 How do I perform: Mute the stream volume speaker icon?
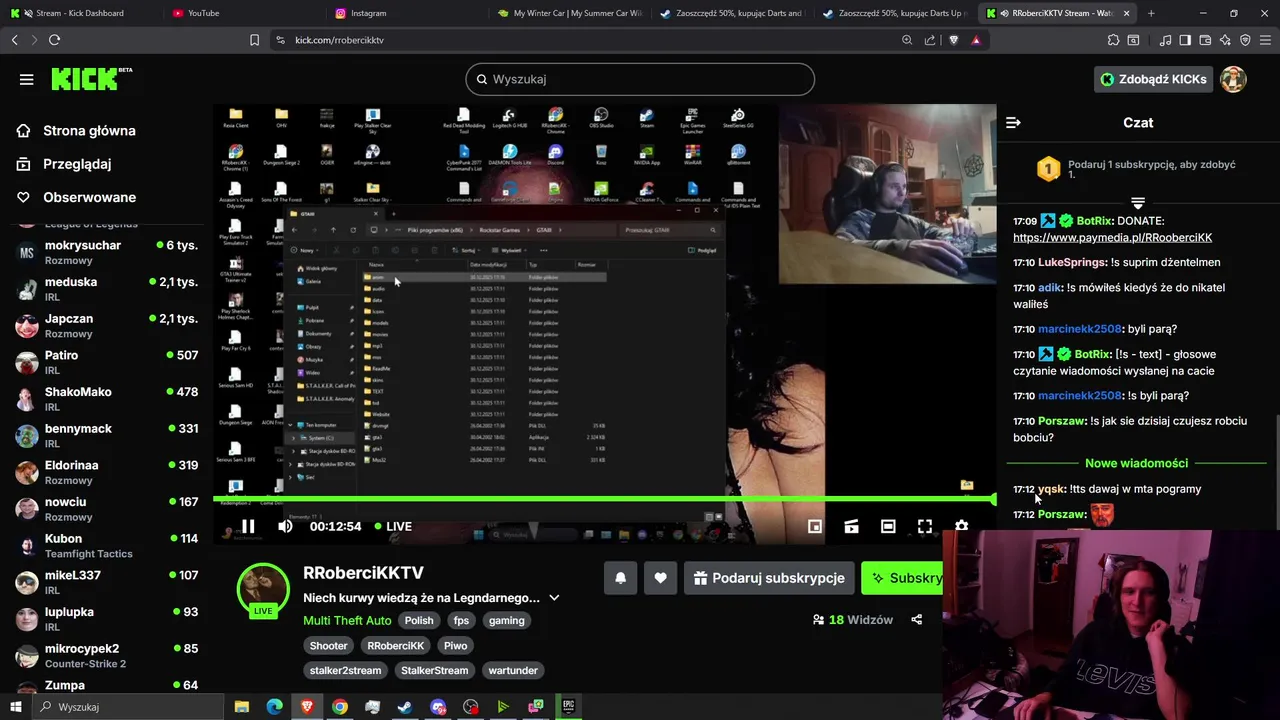pyautogui.click(x=285, y=526)
